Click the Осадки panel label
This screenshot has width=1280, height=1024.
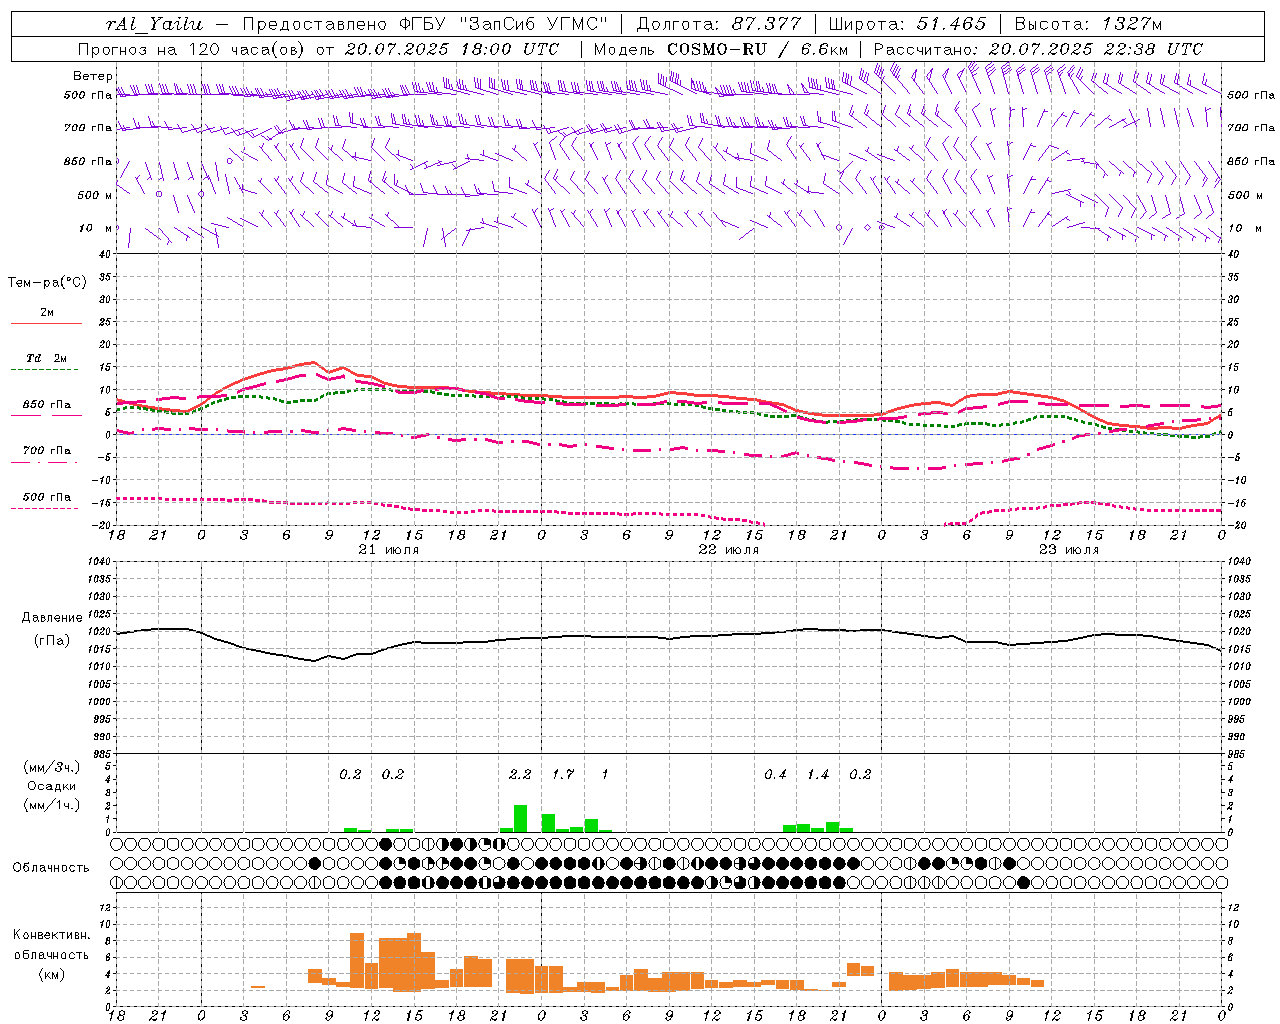(51, 786)
